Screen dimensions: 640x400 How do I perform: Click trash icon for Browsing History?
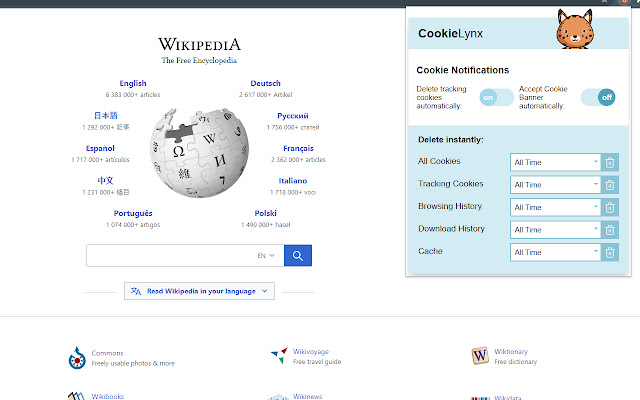pyautogui.click(x=610, y=207)
